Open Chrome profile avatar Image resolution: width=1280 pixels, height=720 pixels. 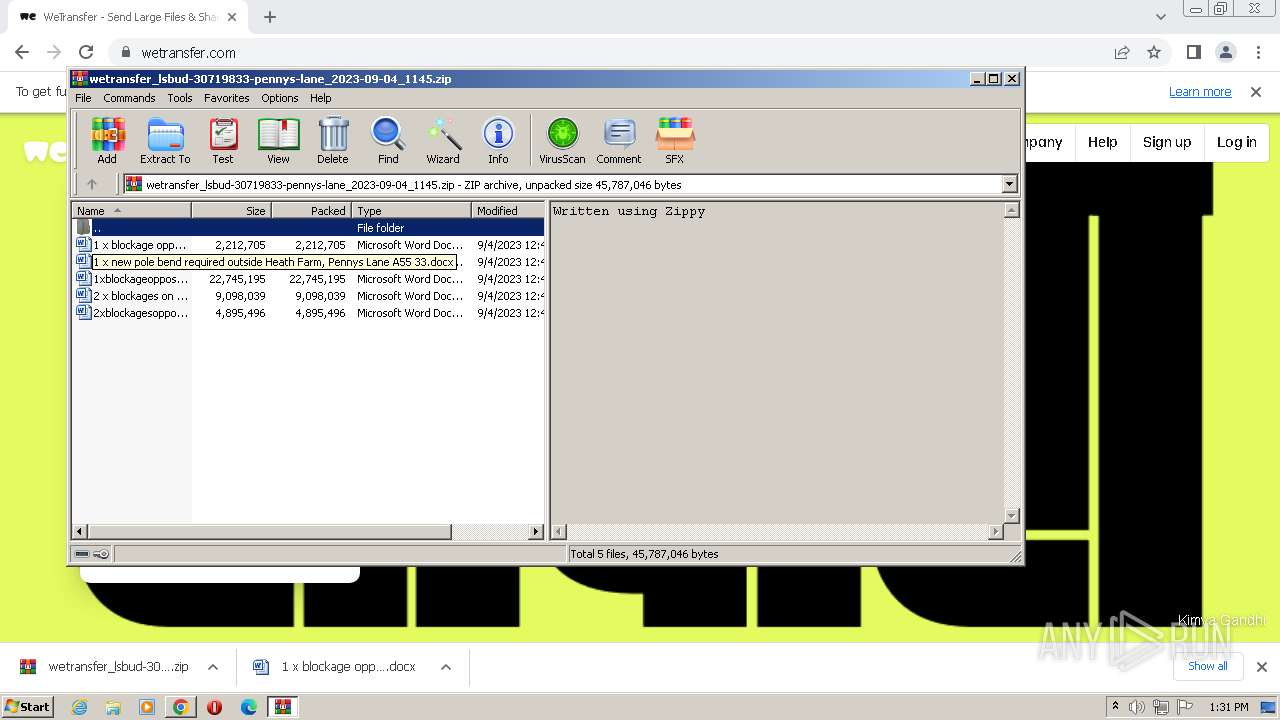1226,52
